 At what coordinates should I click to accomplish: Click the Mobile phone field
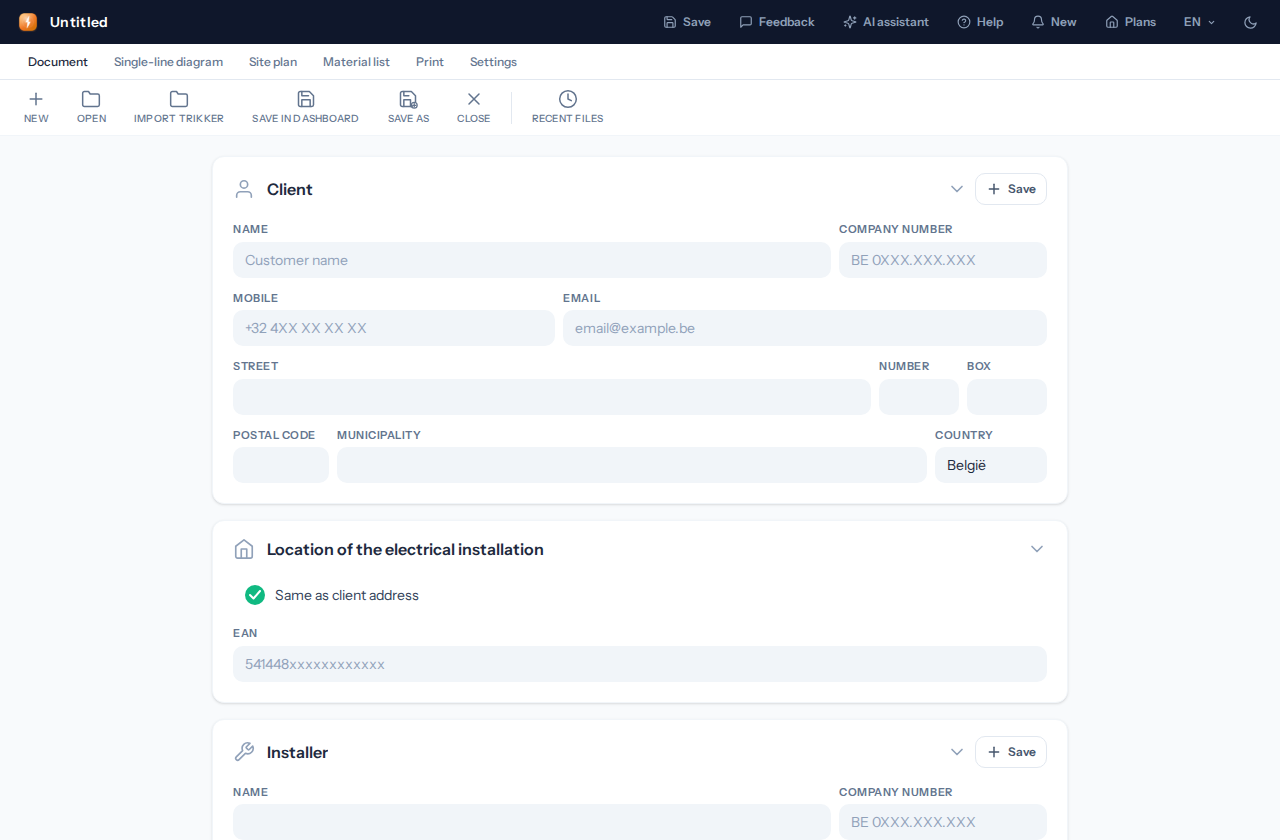tap(394, 328)
